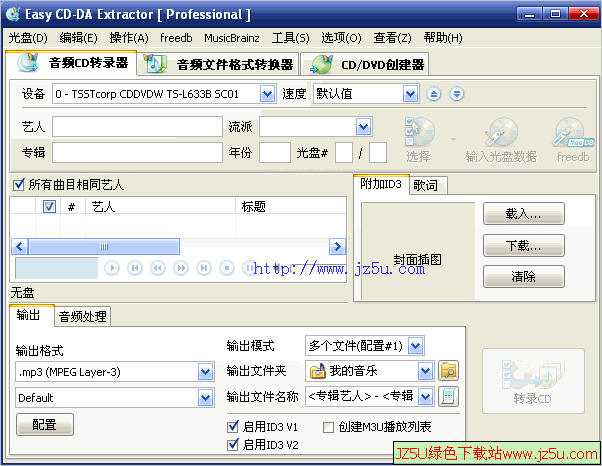Image resolution: width=602 pixels, height=466 pixels.
Task: Click the freedb lookup icon
Action: [x=573, y=140]
